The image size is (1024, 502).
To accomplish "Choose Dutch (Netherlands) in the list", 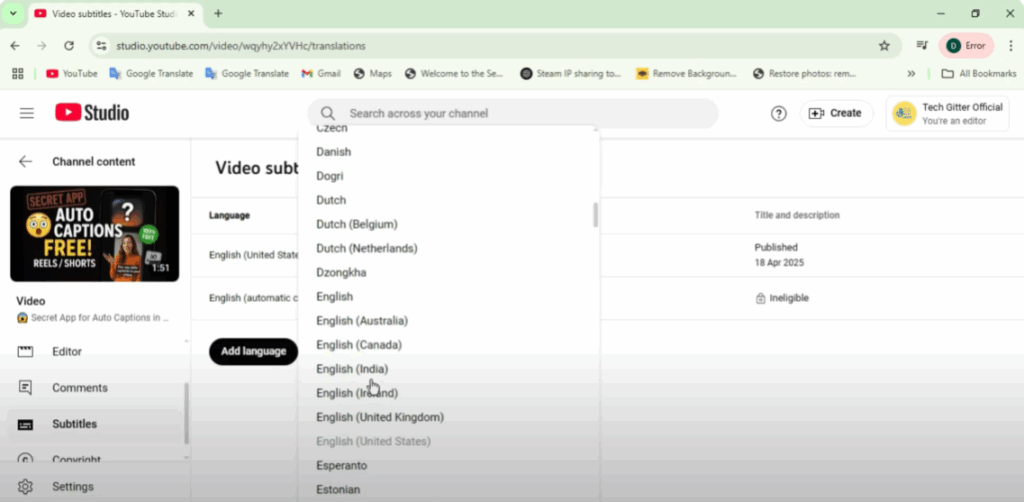I will click(x=366, y=248).
